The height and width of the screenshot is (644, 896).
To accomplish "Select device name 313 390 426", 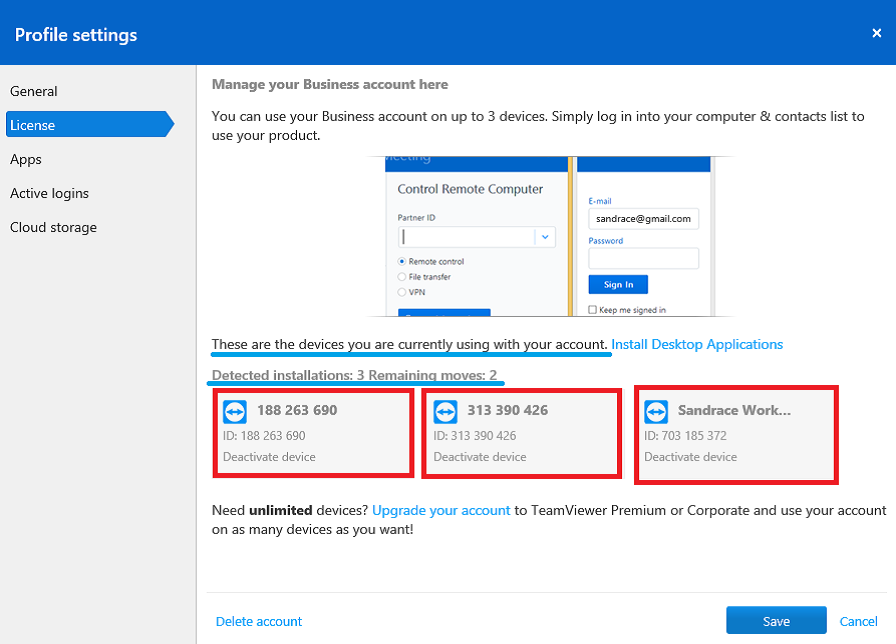I will pos(507,410).
